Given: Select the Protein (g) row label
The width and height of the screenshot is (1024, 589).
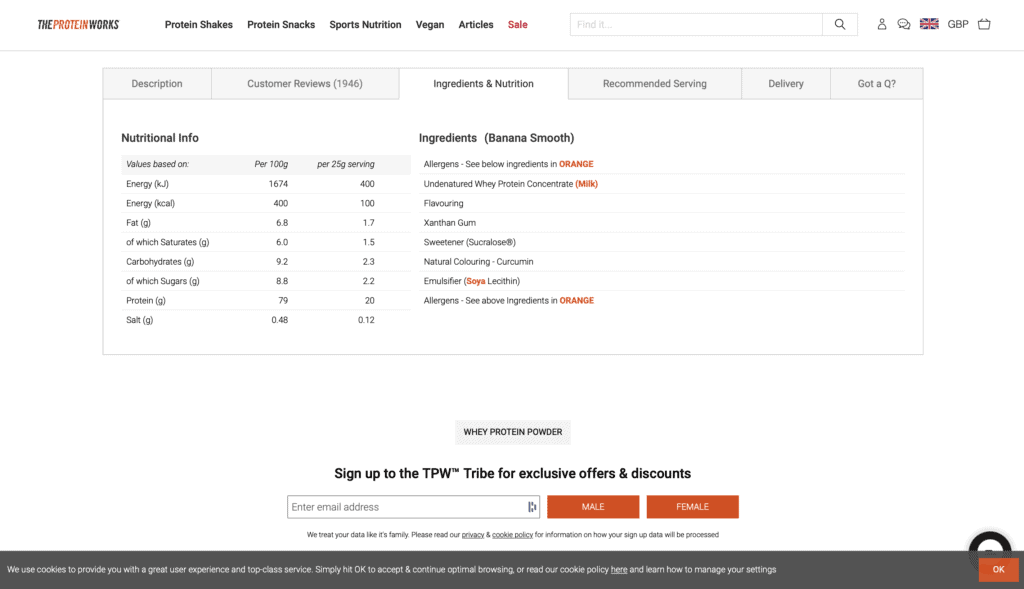Looking at the screenshot, I should point(146,301).
